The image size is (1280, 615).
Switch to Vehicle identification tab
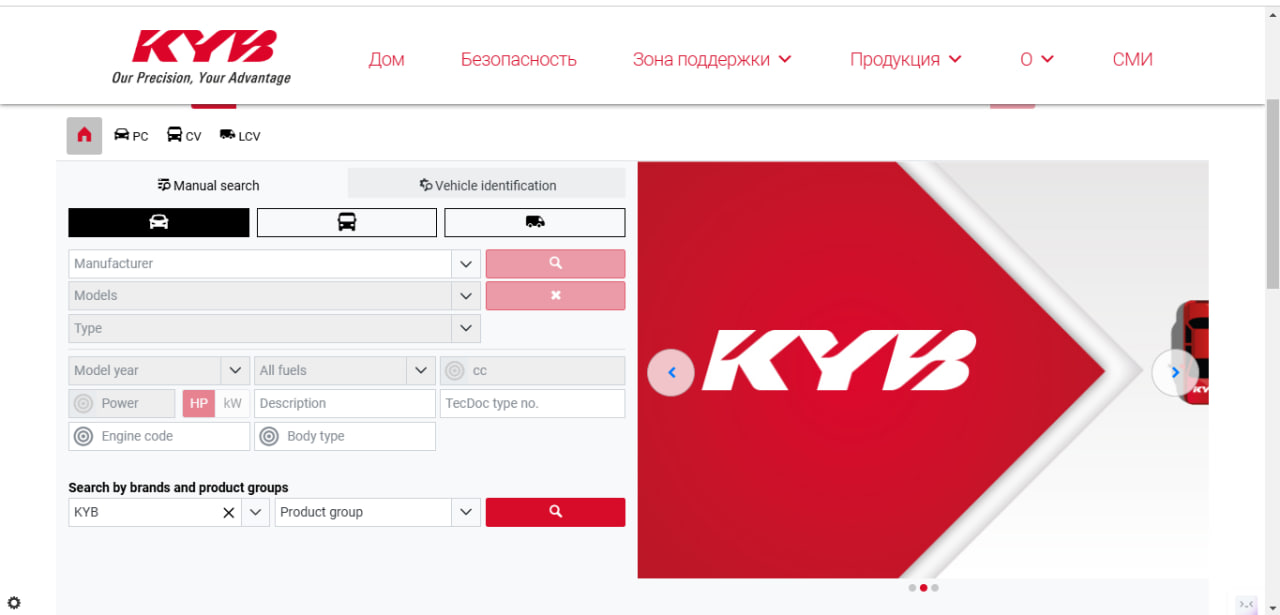pos(487,185)
